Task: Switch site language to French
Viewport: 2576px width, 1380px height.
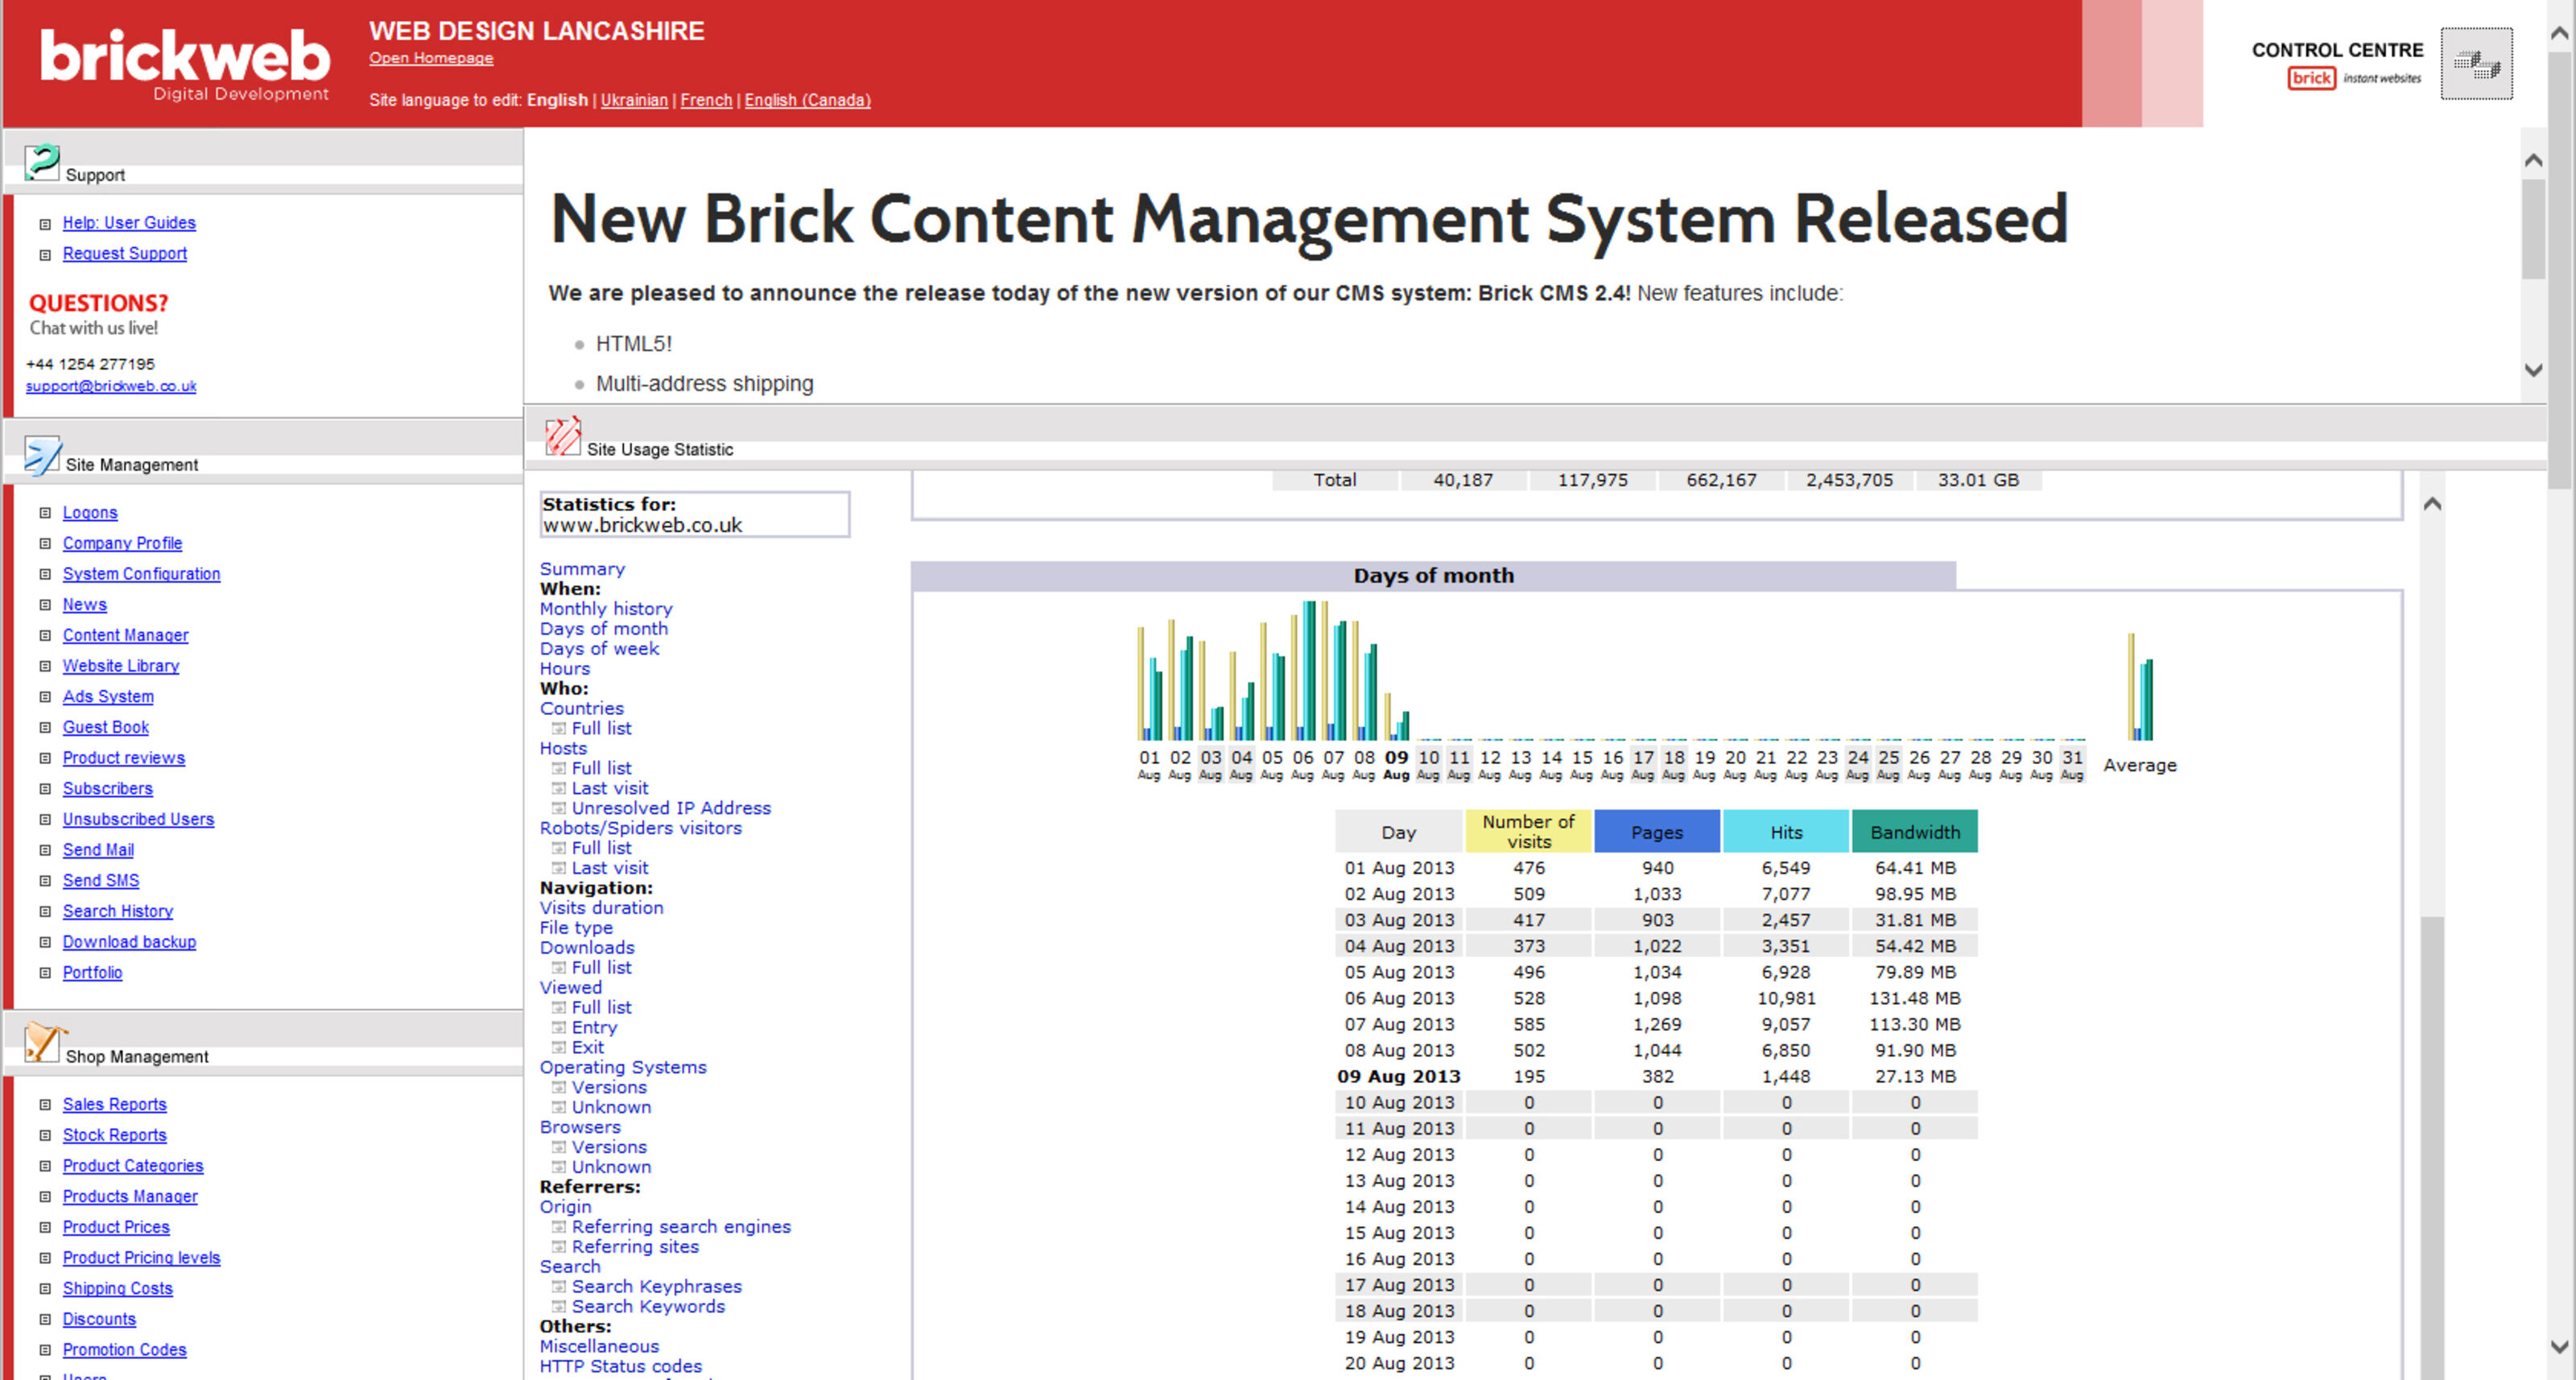Action: pos(705,100)
